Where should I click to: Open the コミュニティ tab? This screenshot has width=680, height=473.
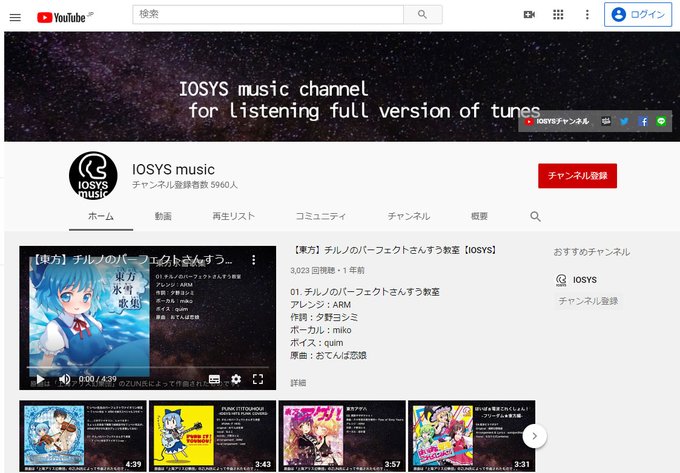point(320,216)
